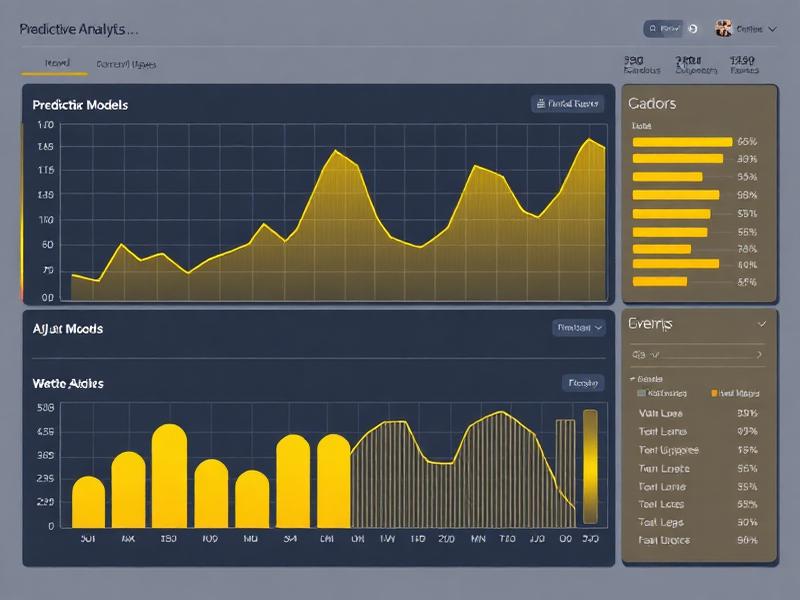Click the tallest yellow bar in bar chart
This screenshot has width=800, height=600.
pos(169,475)
